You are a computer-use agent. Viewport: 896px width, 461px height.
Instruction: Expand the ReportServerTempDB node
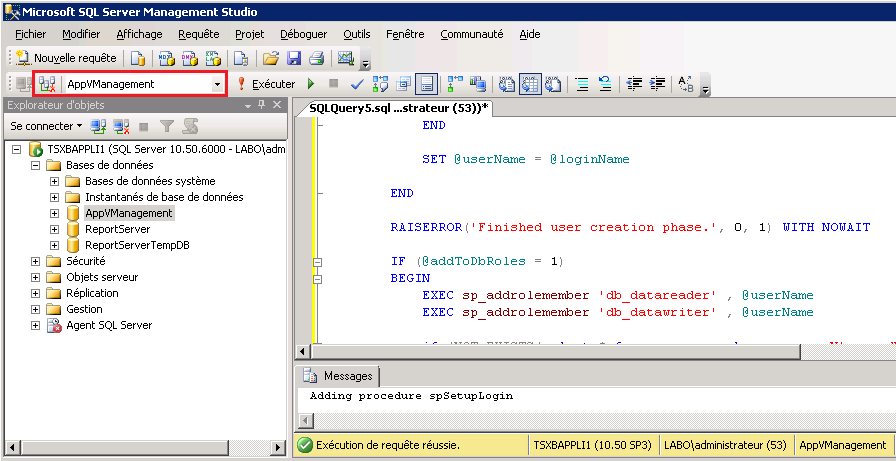[x=54, y=245]
